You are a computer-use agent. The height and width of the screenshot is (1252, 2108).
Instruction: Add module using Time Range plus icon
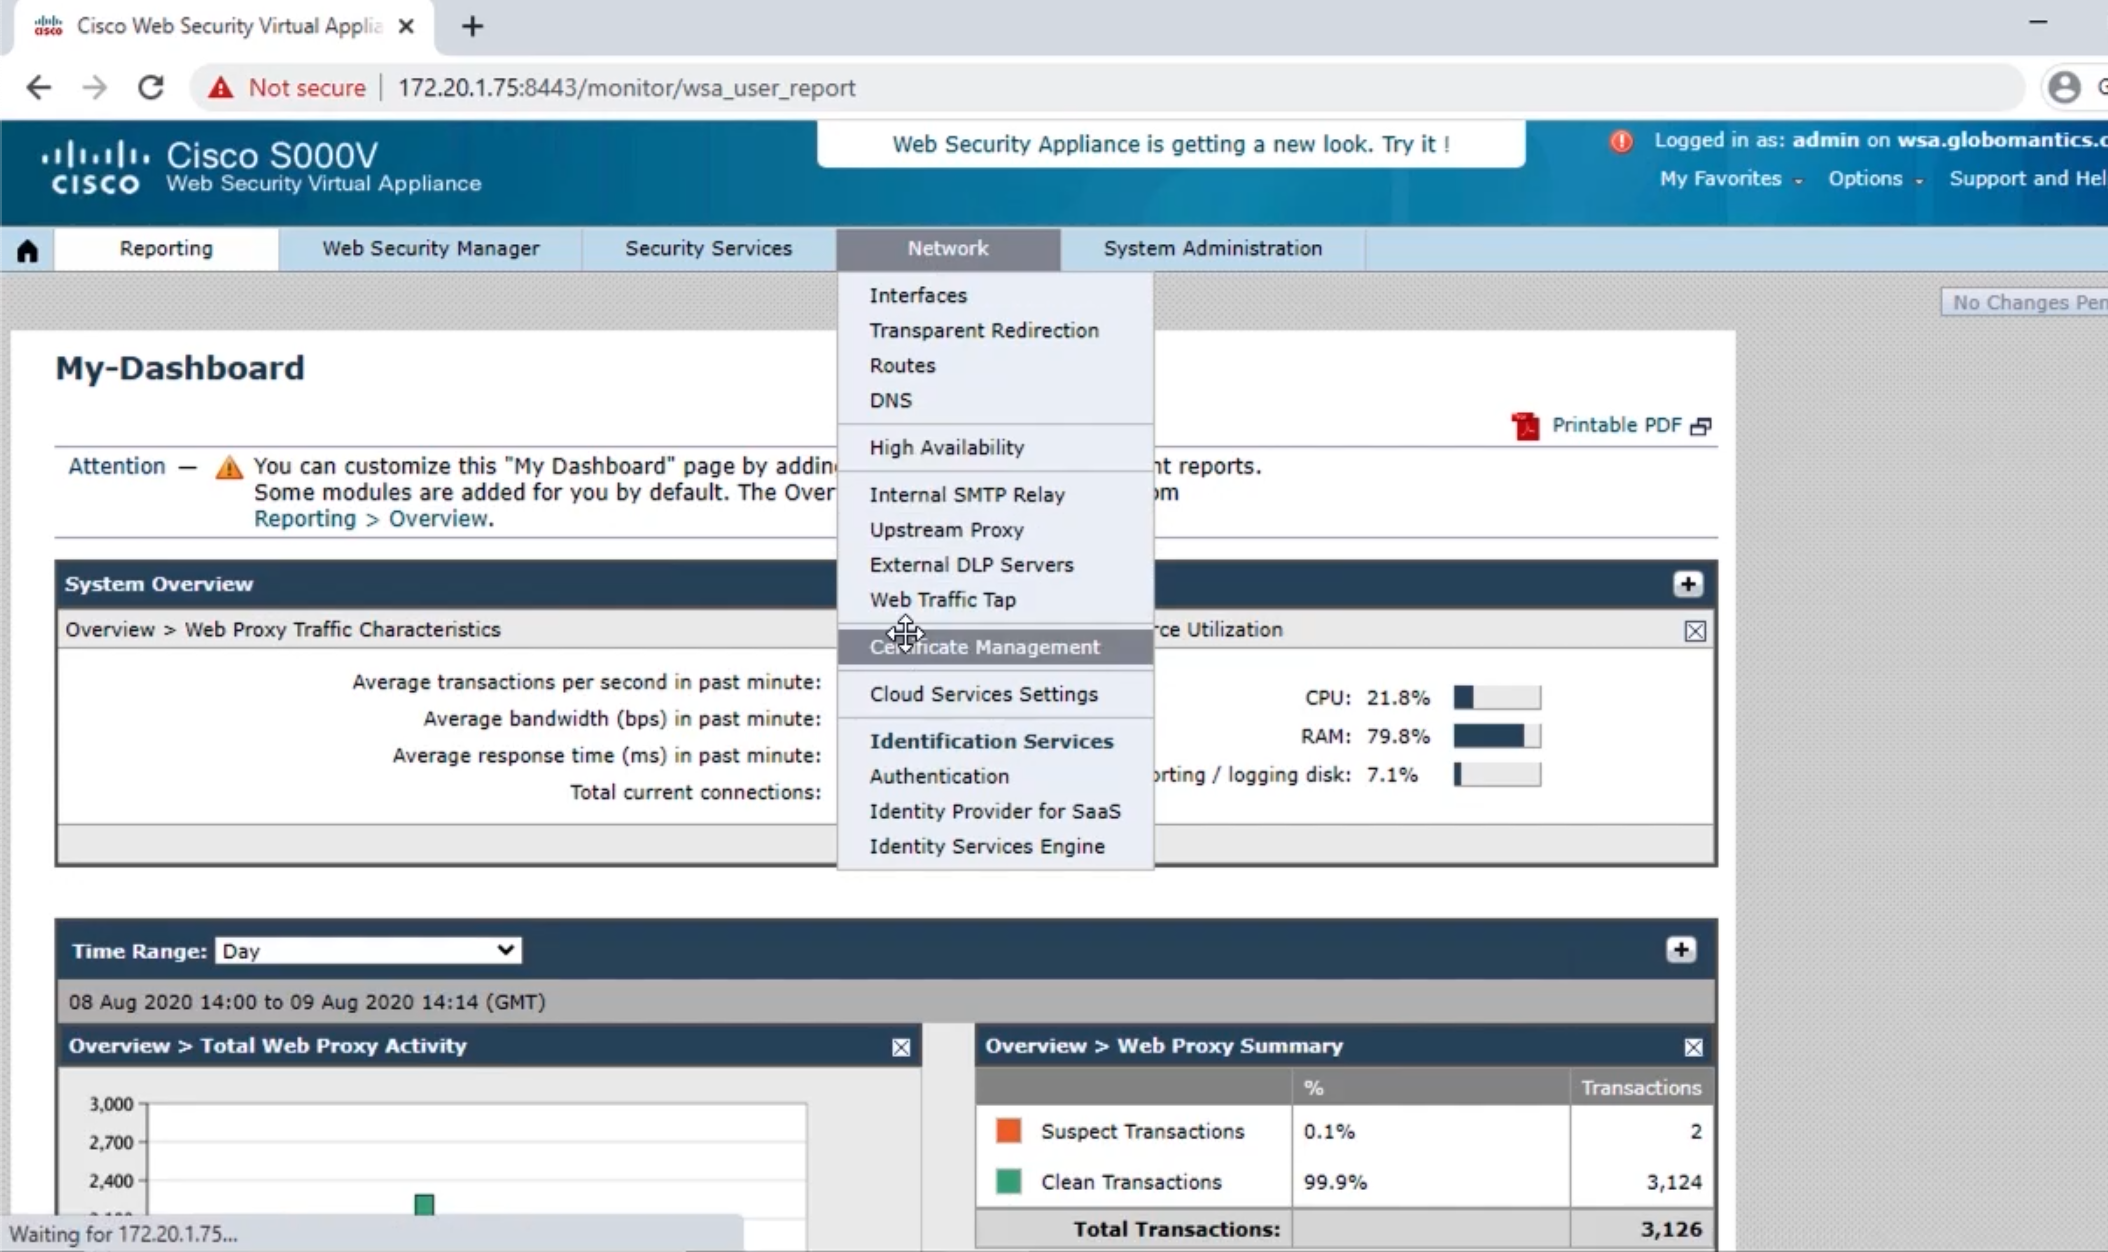click(x=1681, y=950)
